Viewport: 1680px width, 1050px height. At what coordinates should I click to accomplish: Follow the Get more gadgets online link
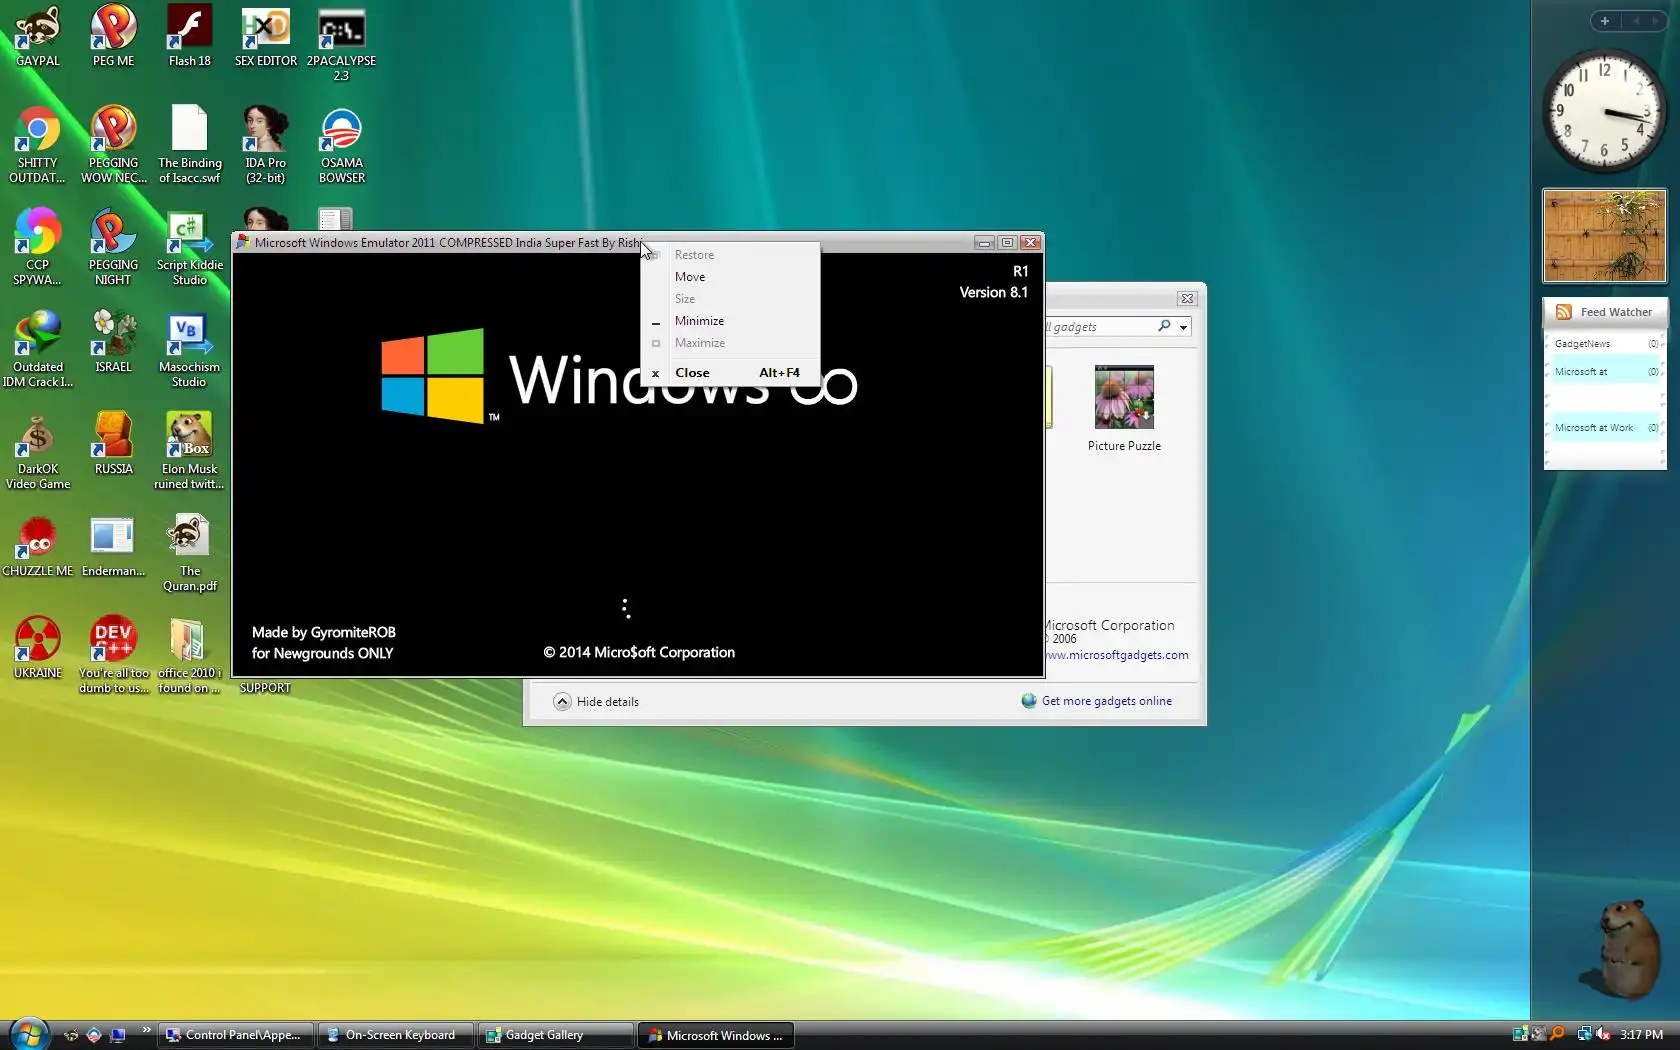pos(1106,701)
